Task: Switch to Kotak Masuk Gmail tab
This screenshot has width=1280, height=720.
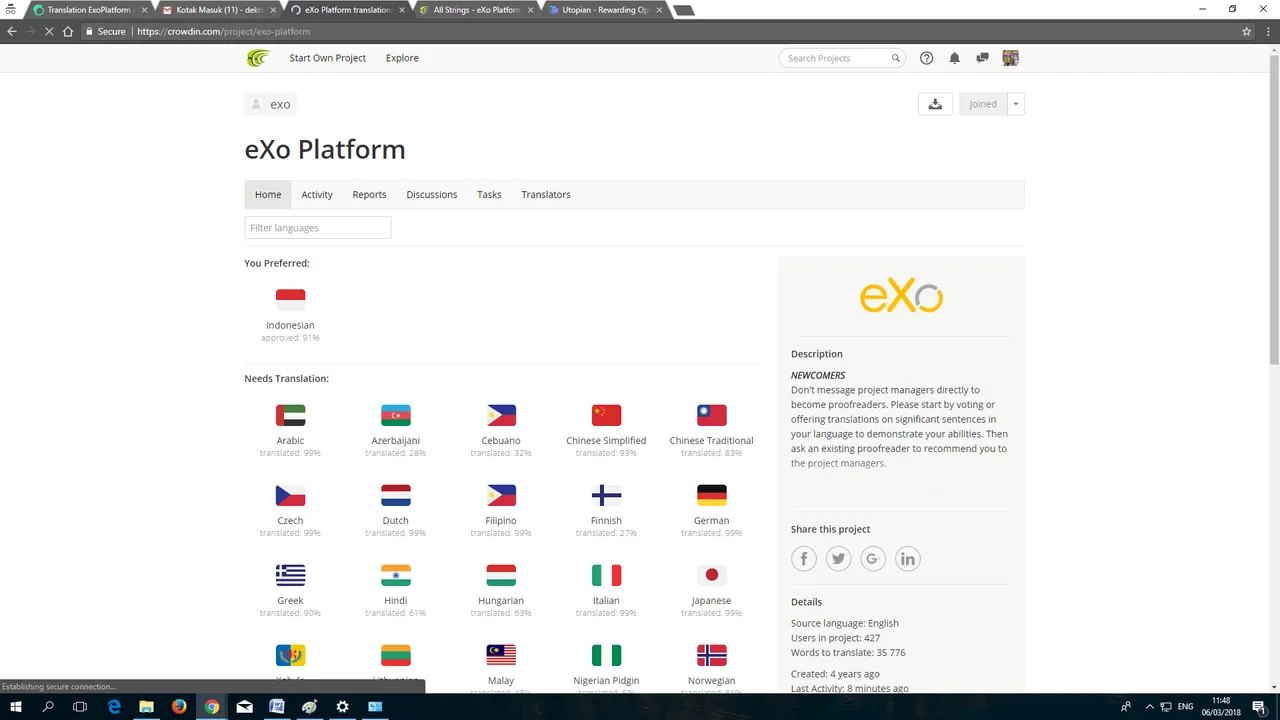Action: click(x=219, y=10)
